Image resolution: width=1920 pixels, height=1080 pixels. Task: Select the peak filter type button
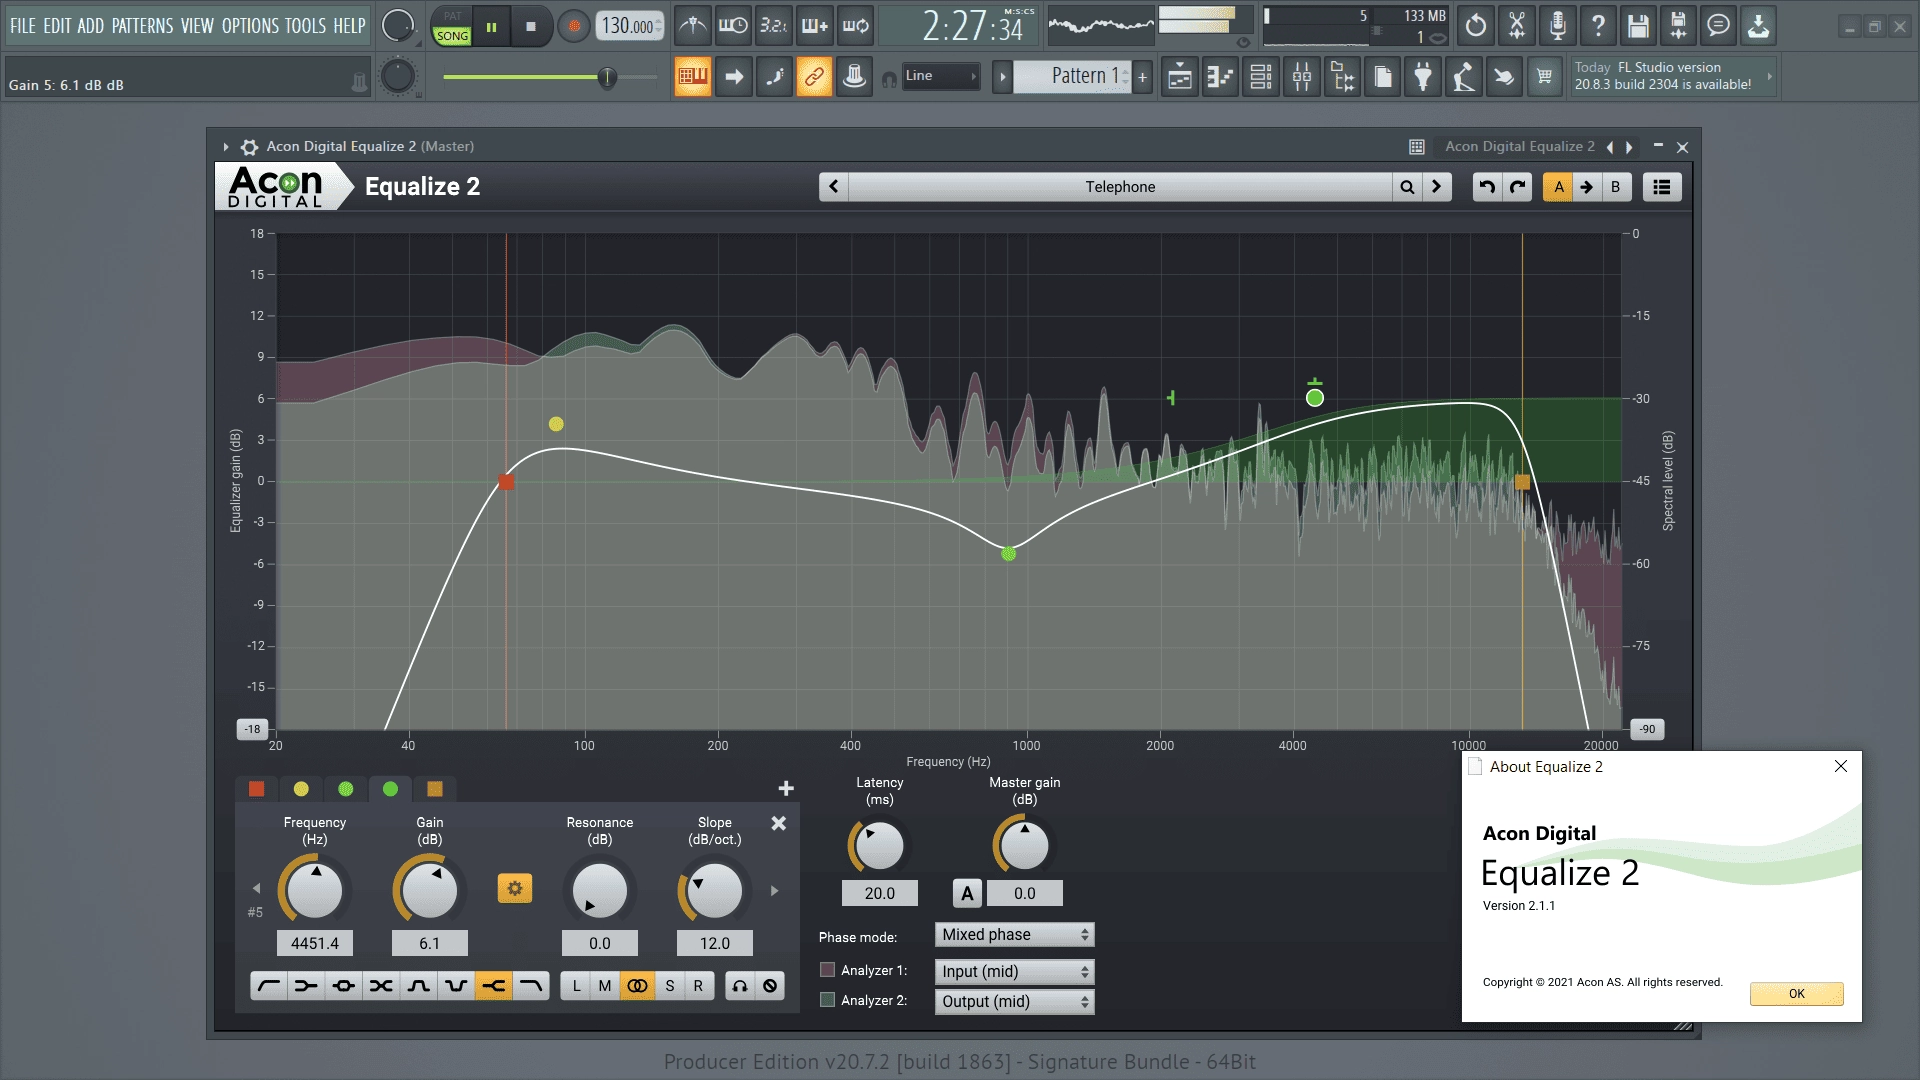344,986
